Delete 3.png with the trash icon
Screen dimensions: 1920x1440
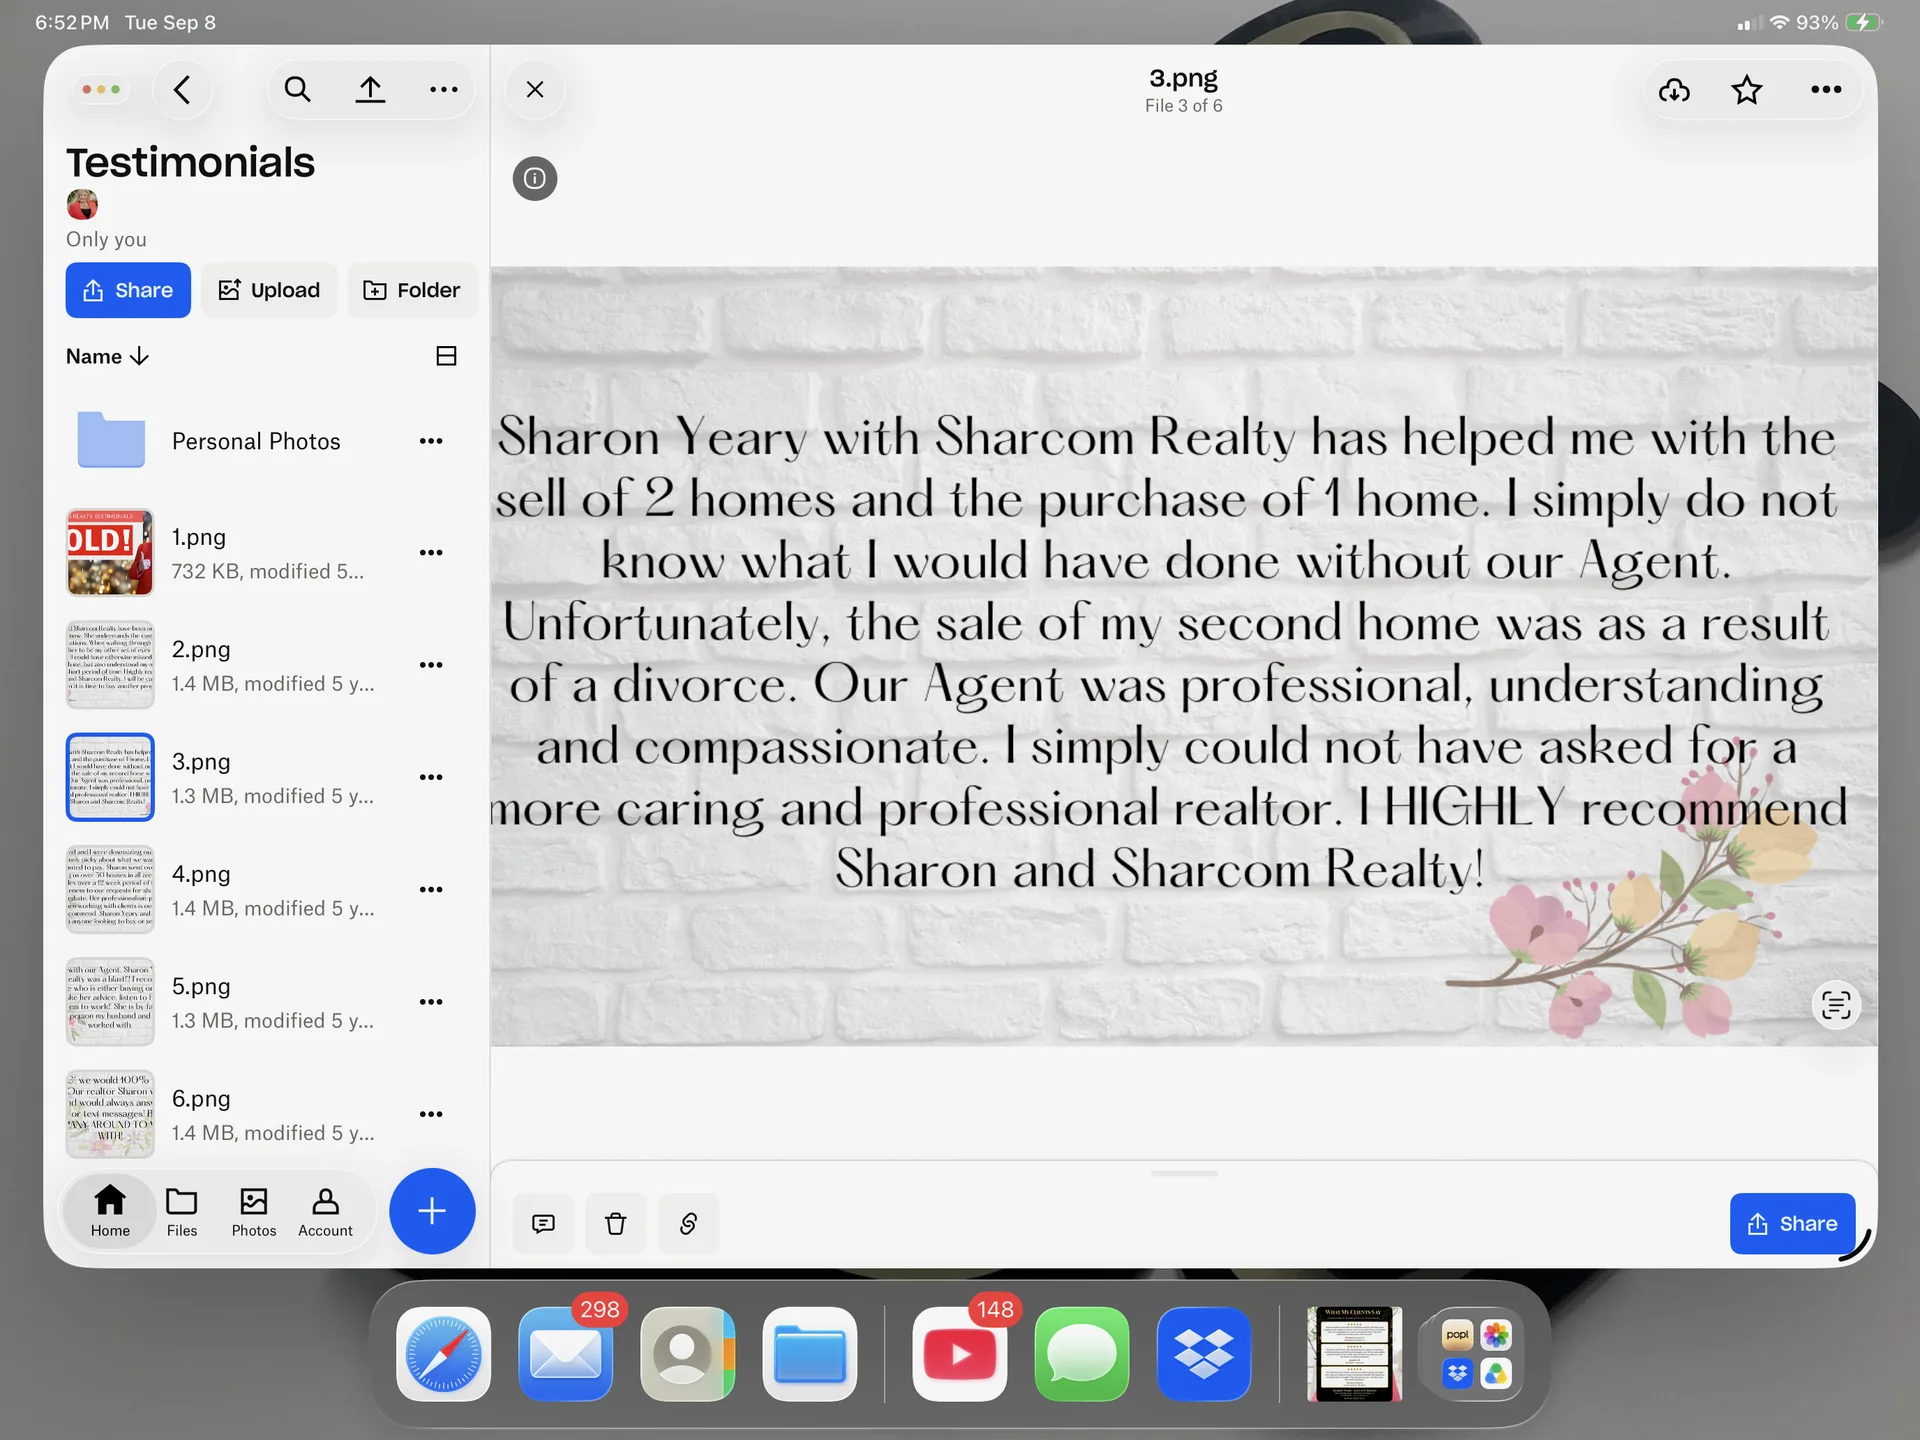(616, 1224)
